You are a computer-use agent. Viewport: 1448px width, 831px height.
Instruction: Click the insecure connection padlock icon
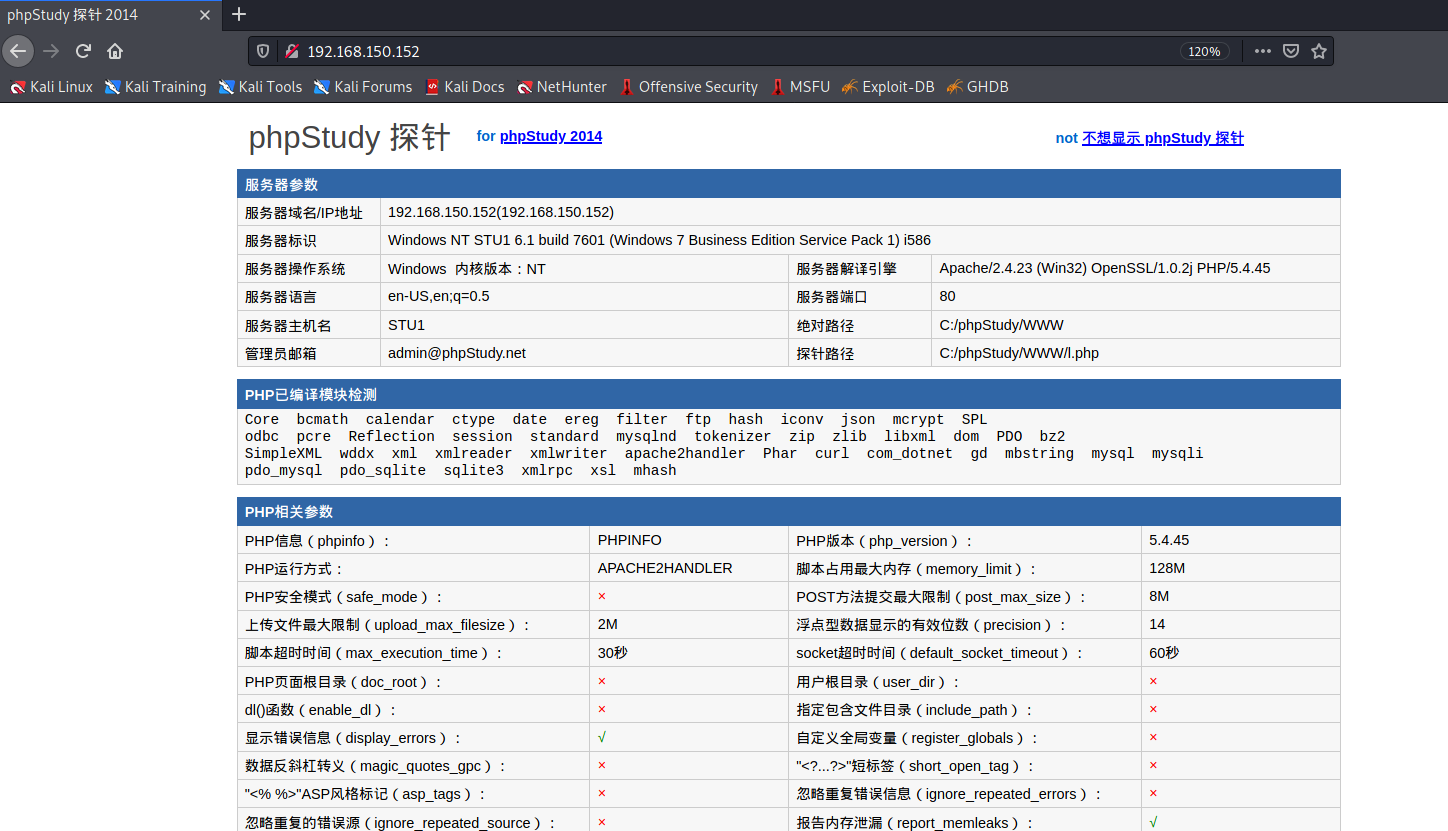pos(292,51)
